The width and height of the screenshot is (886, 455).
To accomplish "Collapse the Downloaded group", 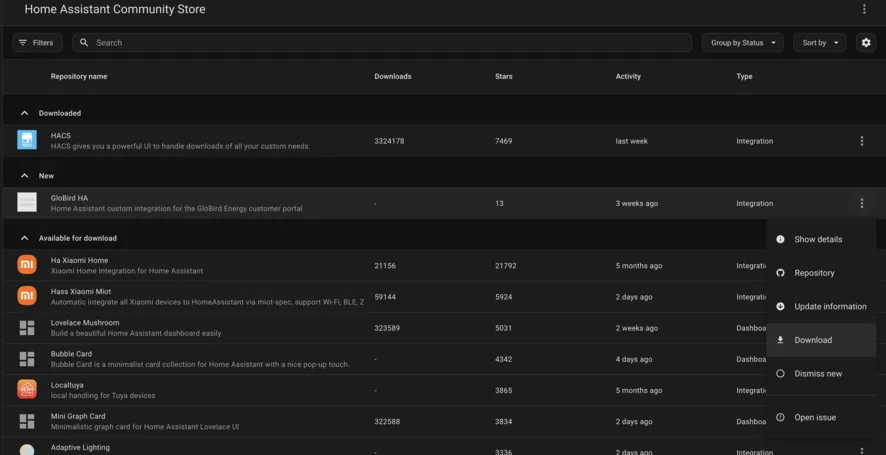I will point(24,113).
